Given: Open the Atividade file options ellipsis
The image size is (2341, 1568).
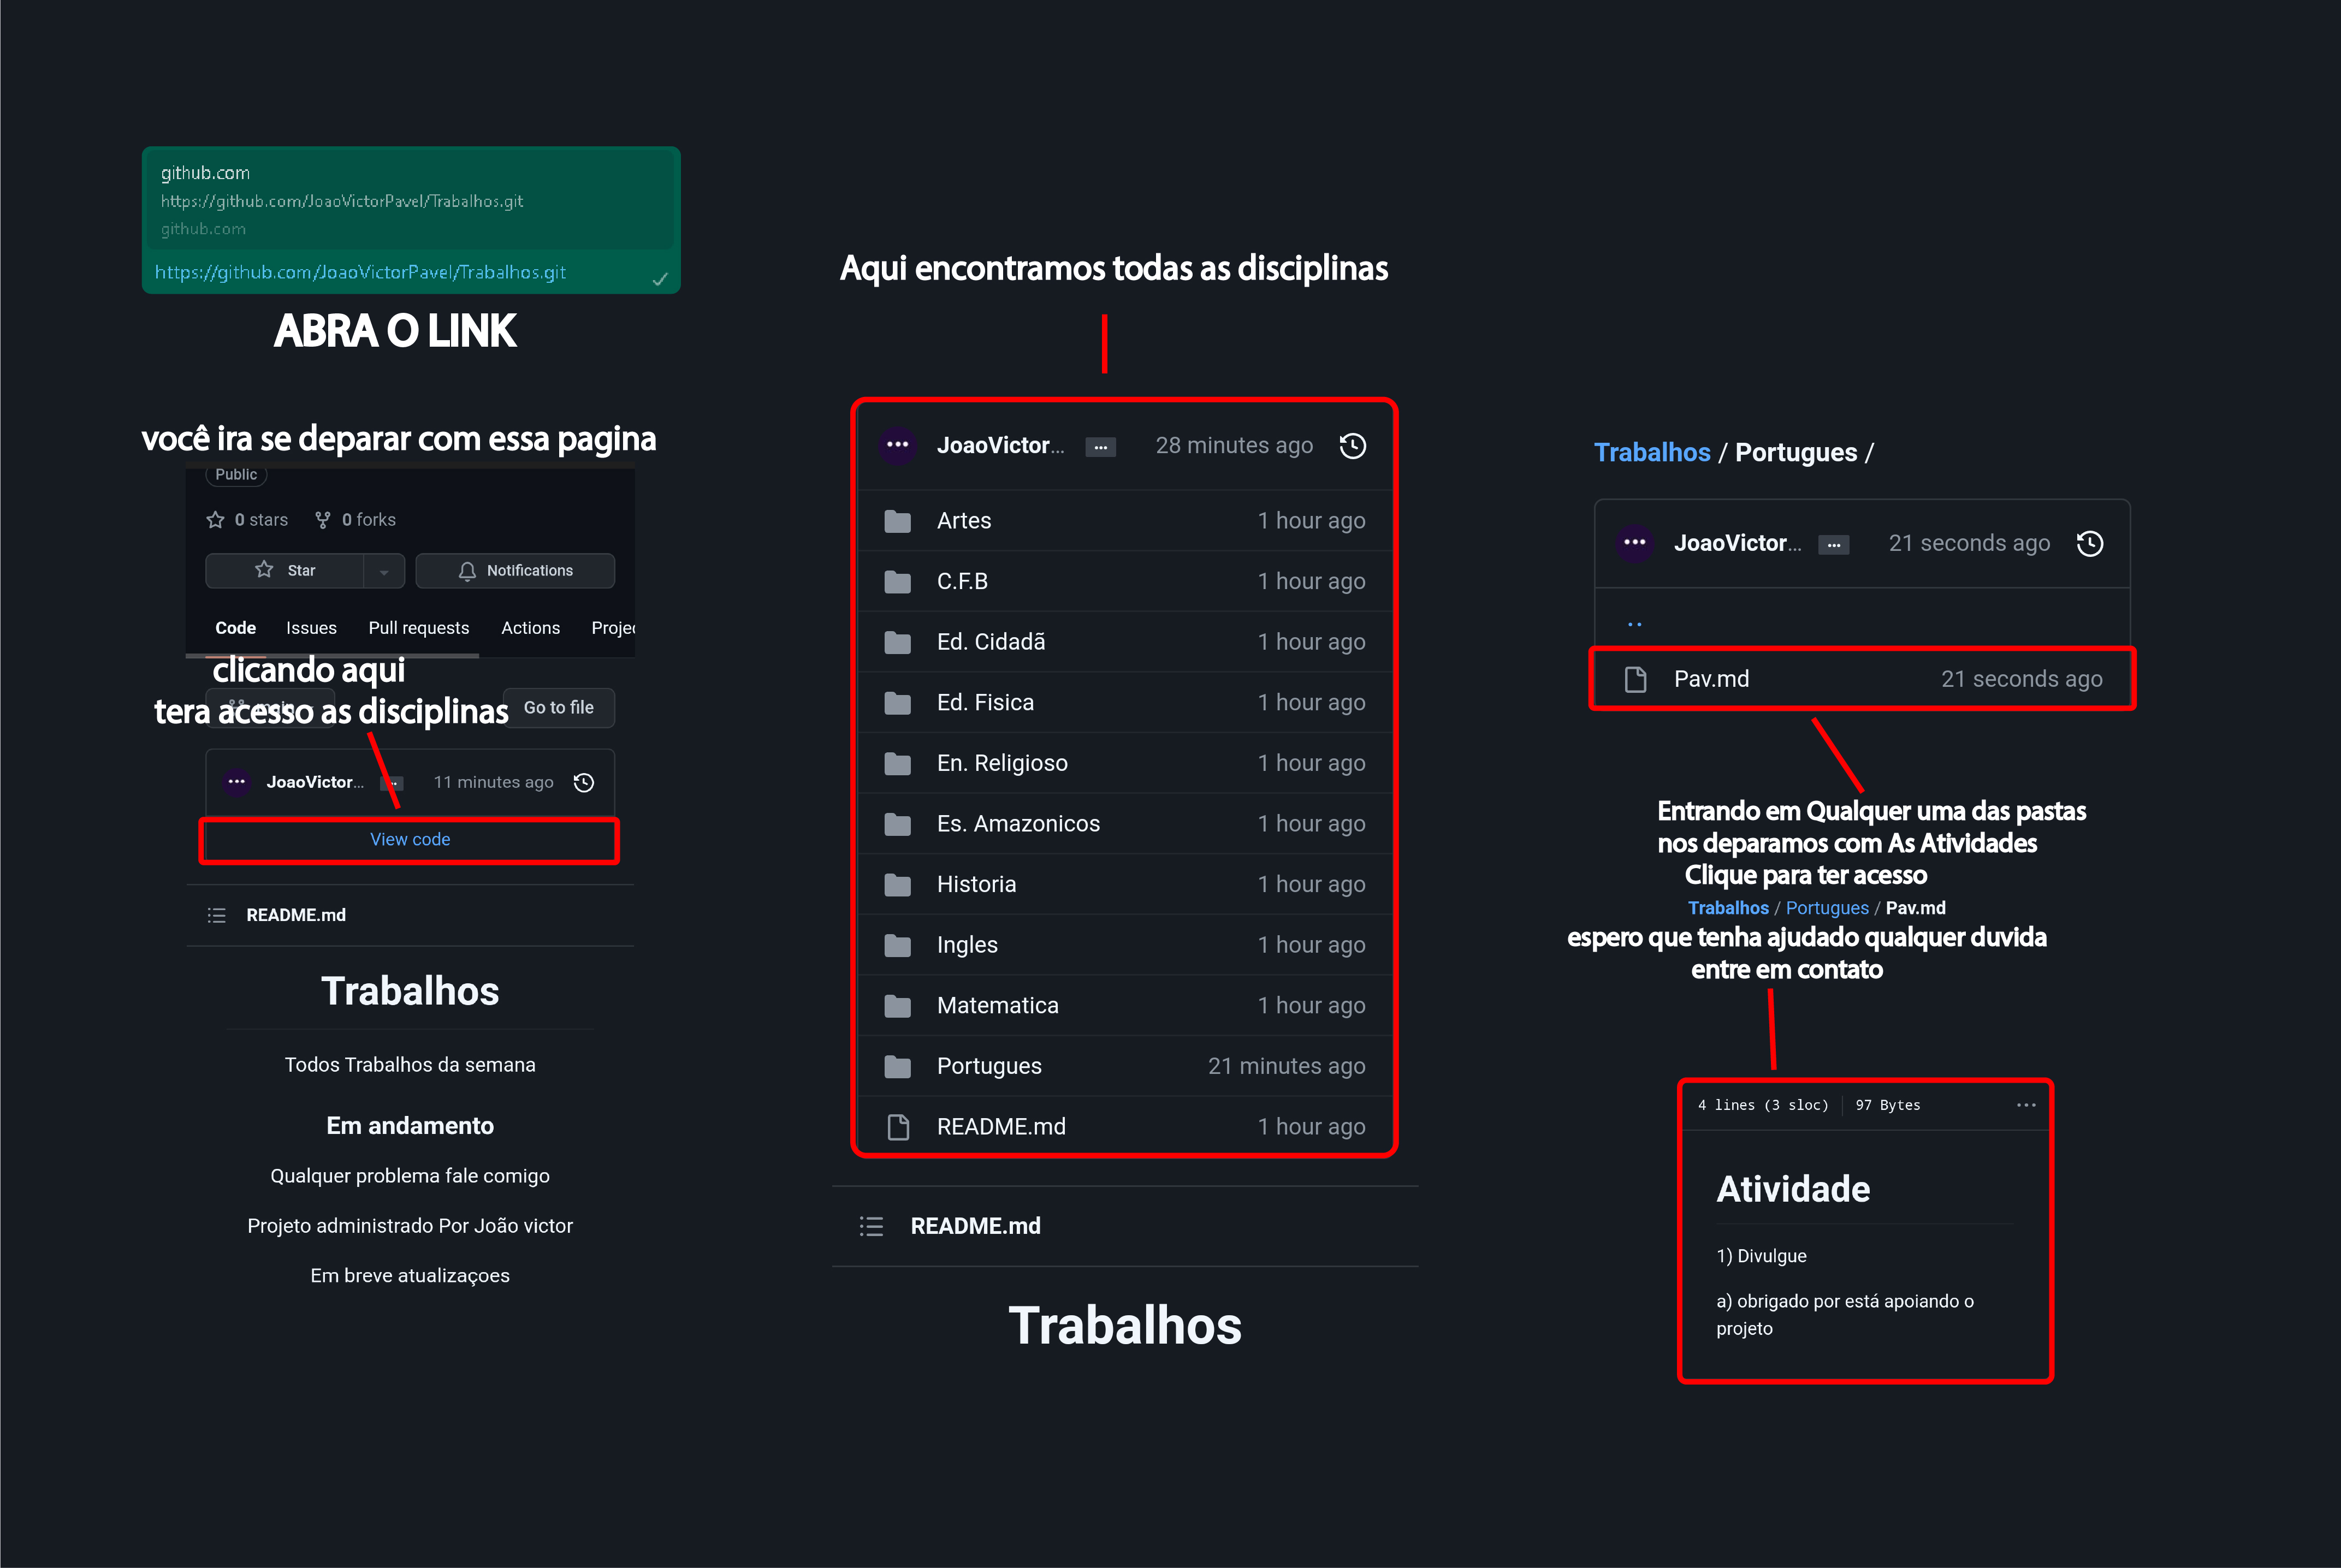Looking at the screenshot, I should (x=2027, y=1105).
